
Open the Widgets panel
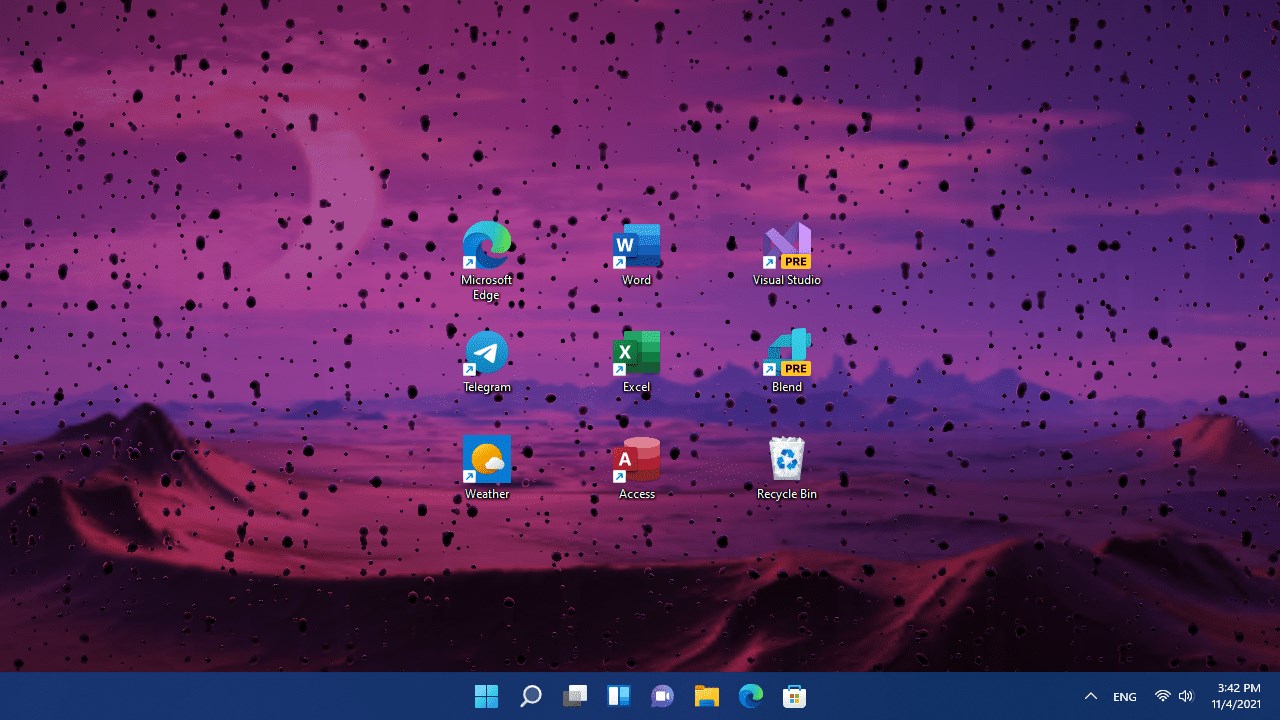[619, 696]
